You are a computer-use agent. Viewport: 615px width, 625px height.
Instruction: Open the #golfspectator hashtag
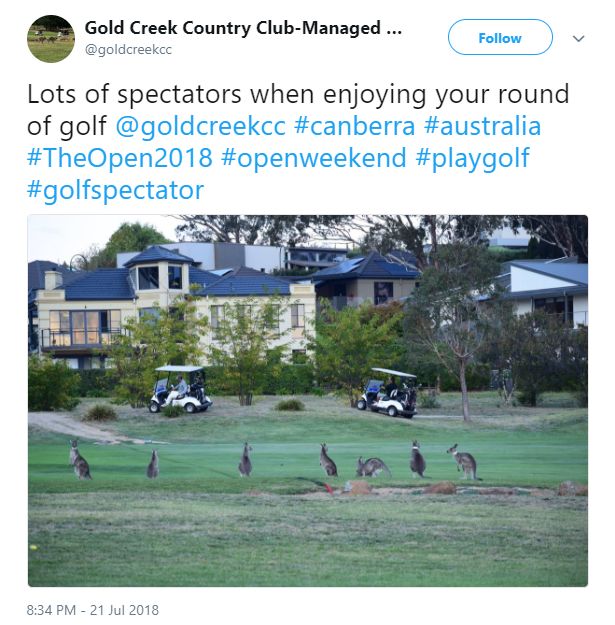click(116, 191)
